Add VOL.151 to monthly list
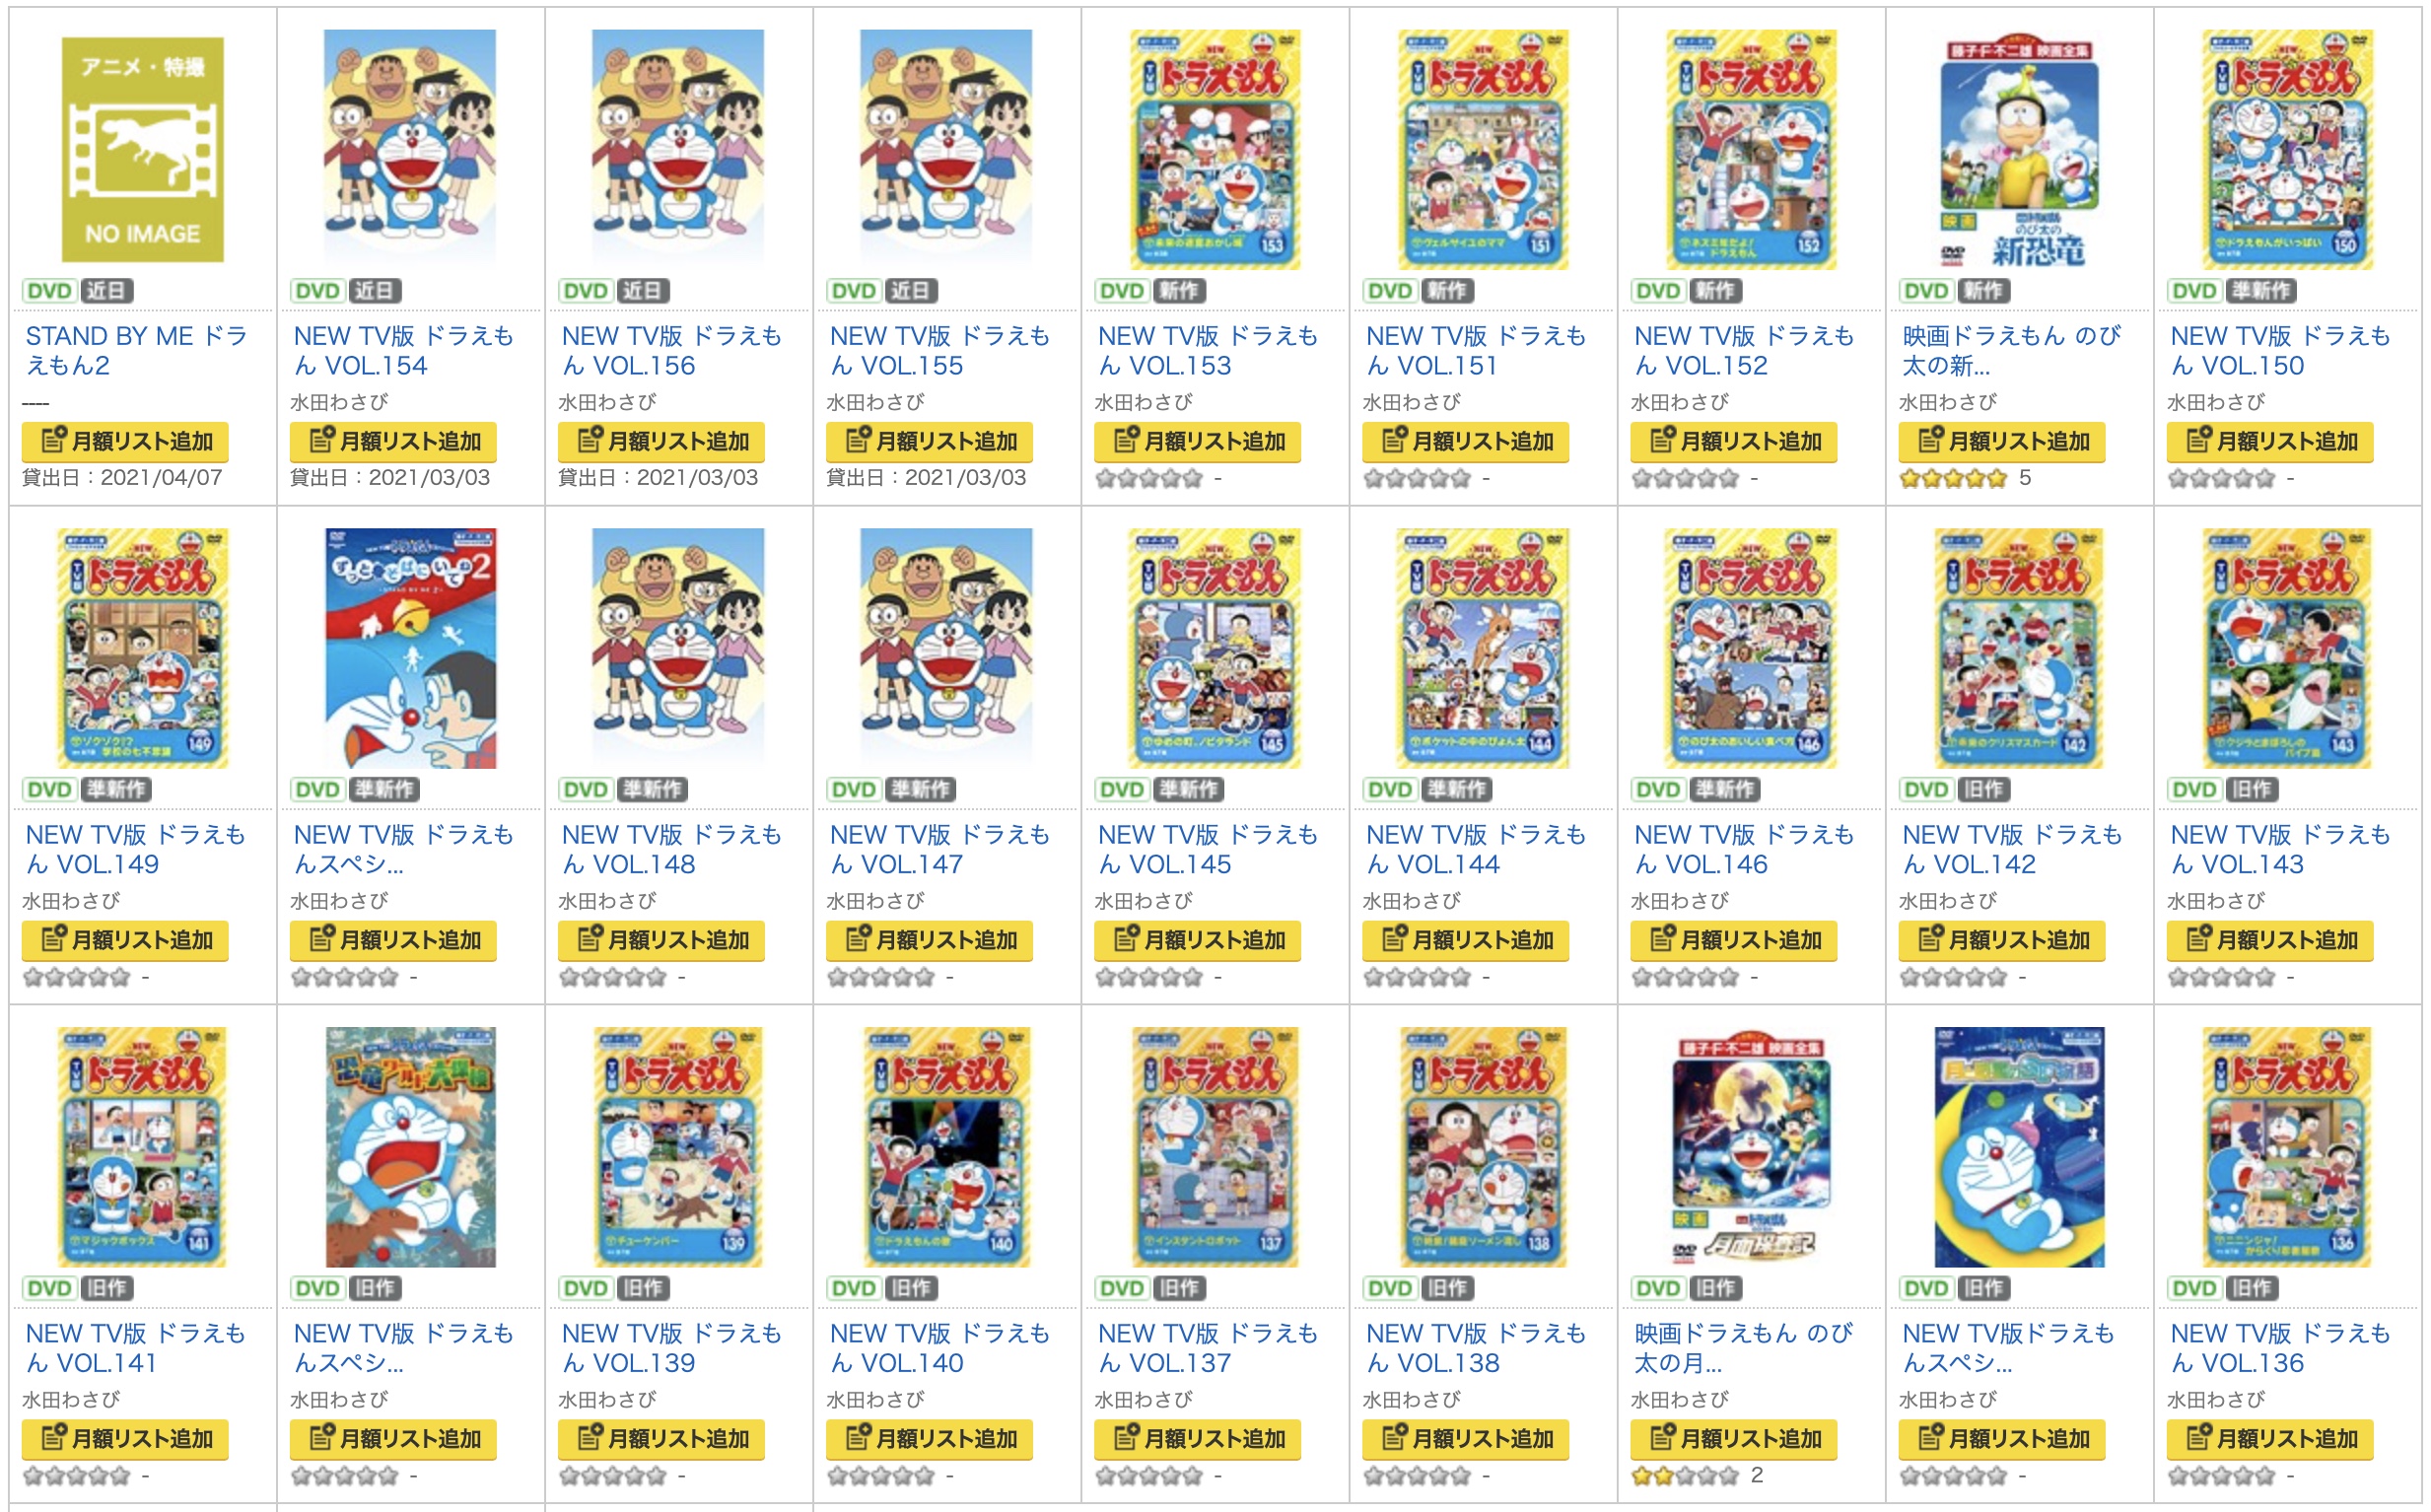 click(1465, 441)
